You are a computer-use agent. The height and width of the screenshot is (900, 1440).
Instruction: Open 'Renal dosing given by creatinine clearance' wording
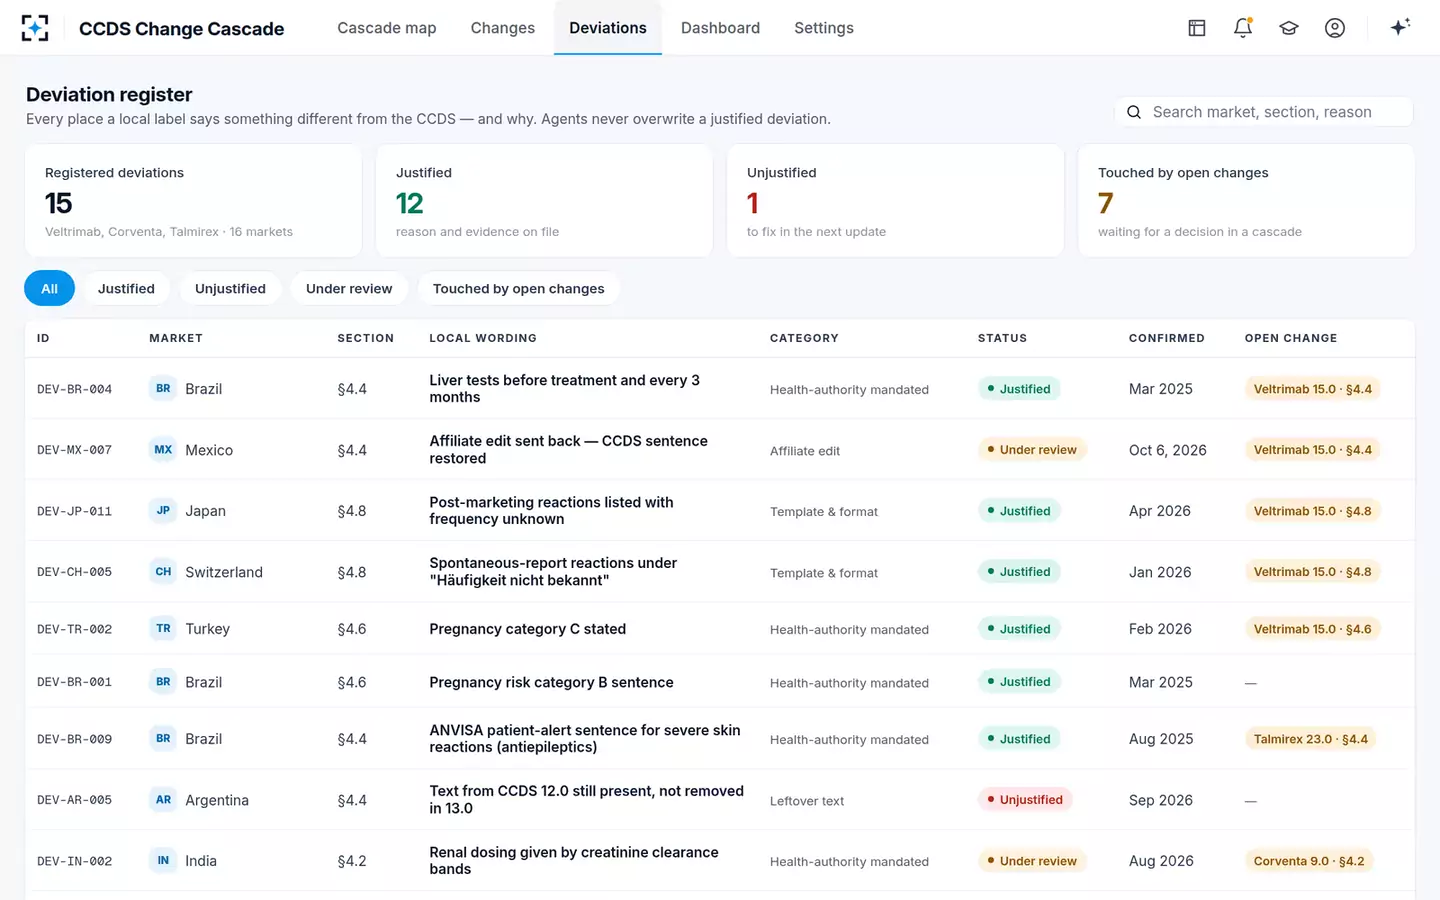click(574, 860)
